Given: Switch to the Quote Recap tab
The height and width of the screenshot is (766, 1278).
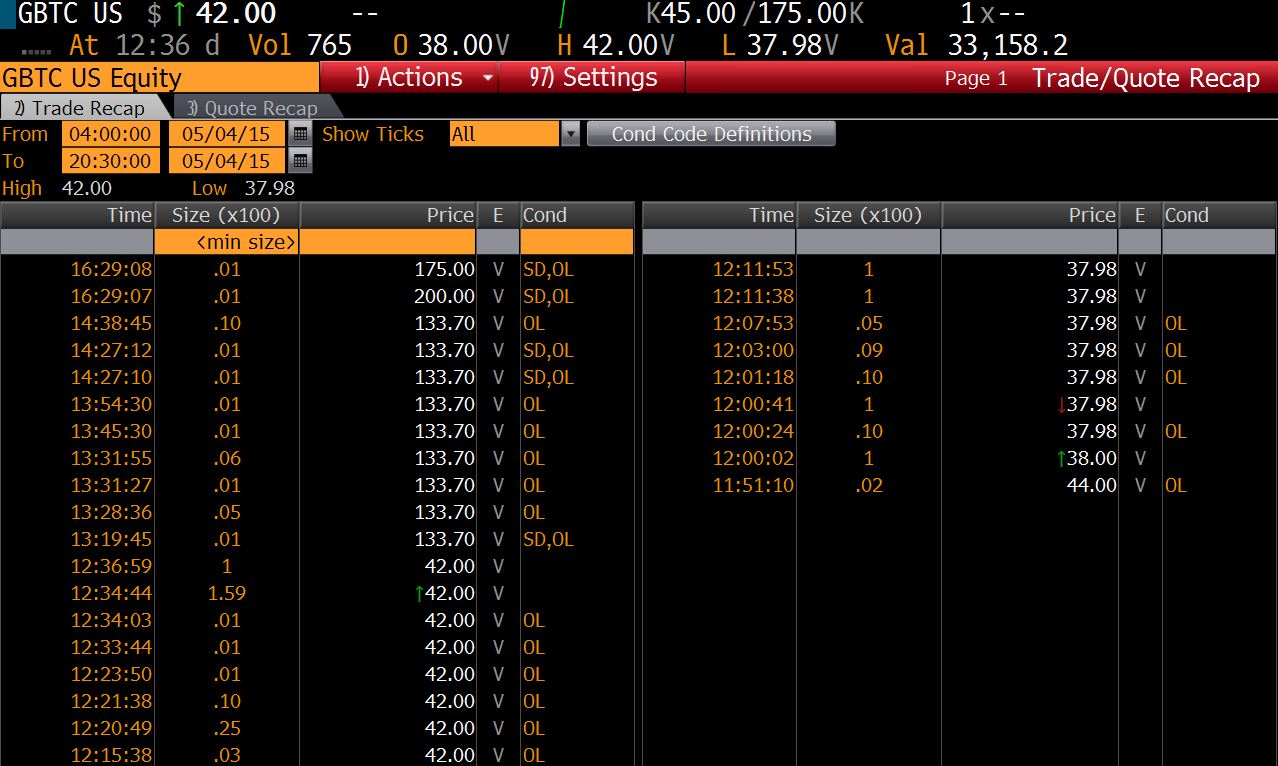Looking at the screenshot, I should pyautogui.click(x=252, y=108).
